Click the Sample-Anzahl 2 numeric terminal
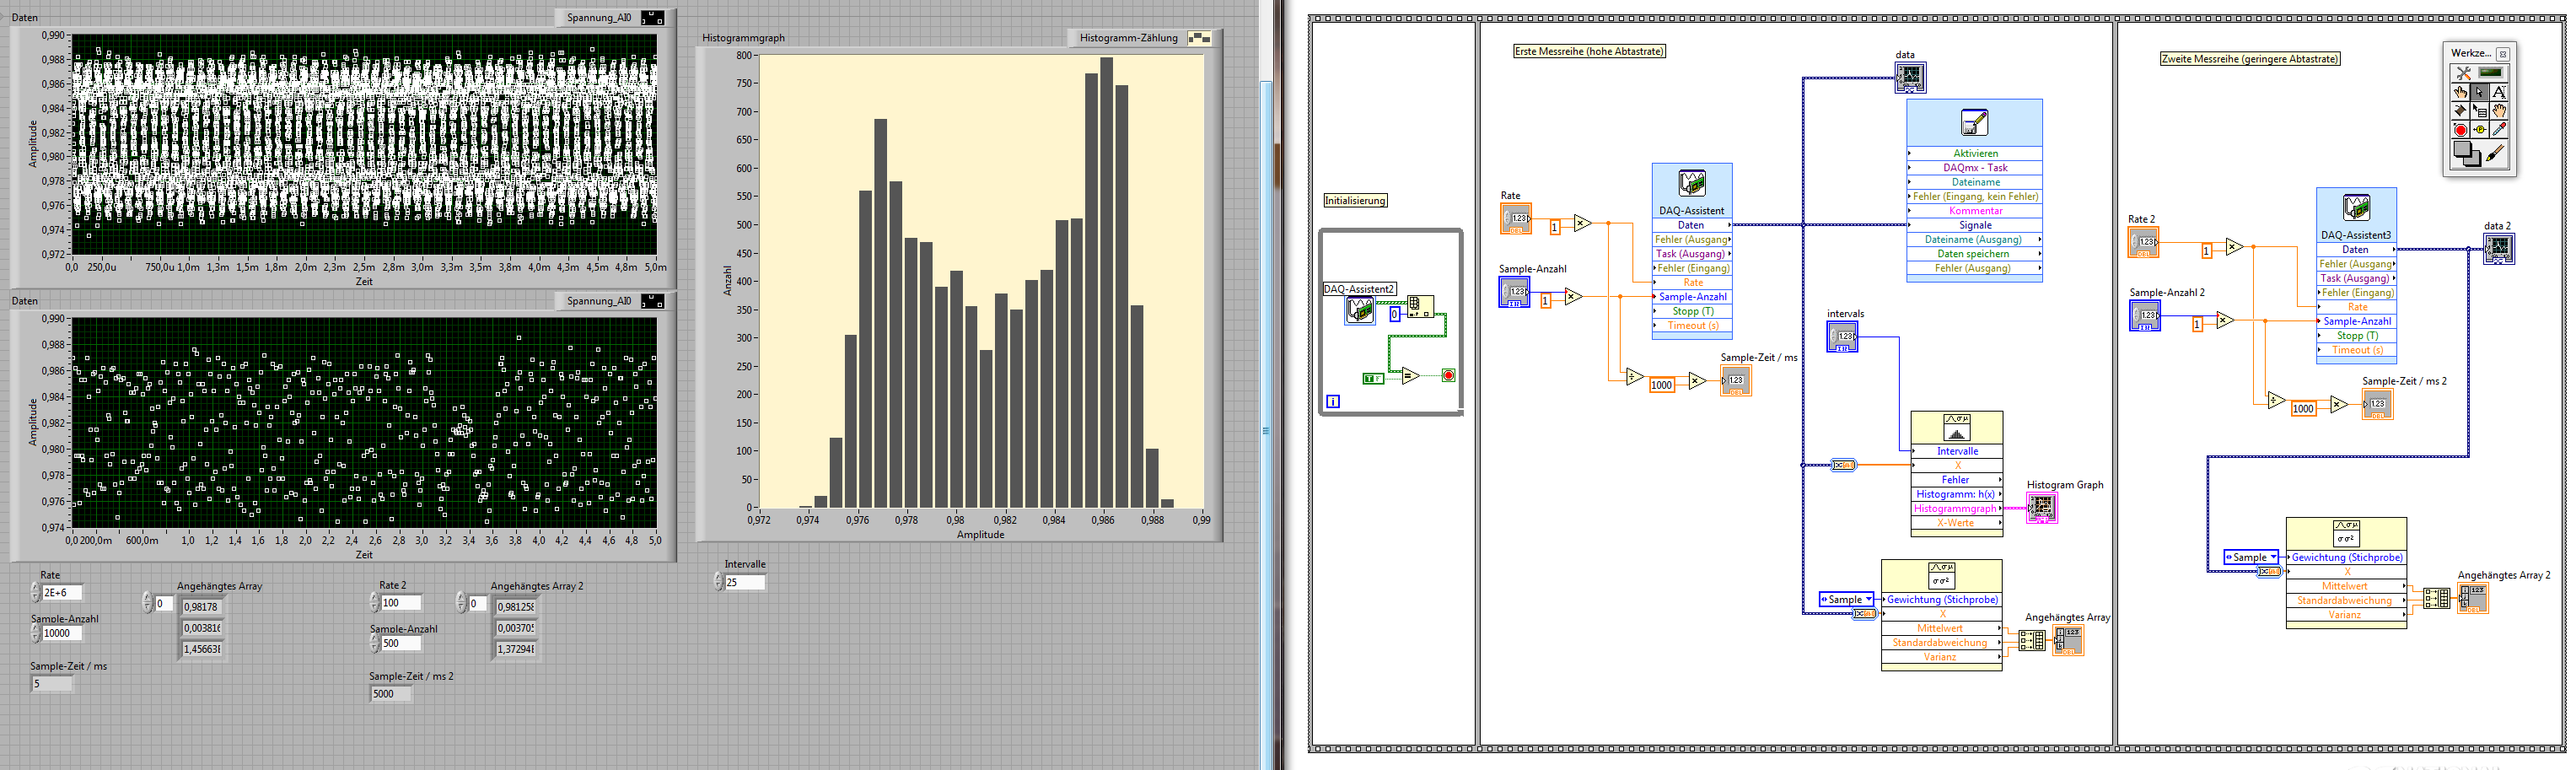Screen dimensions: 2576x770 coord(2145,316)
